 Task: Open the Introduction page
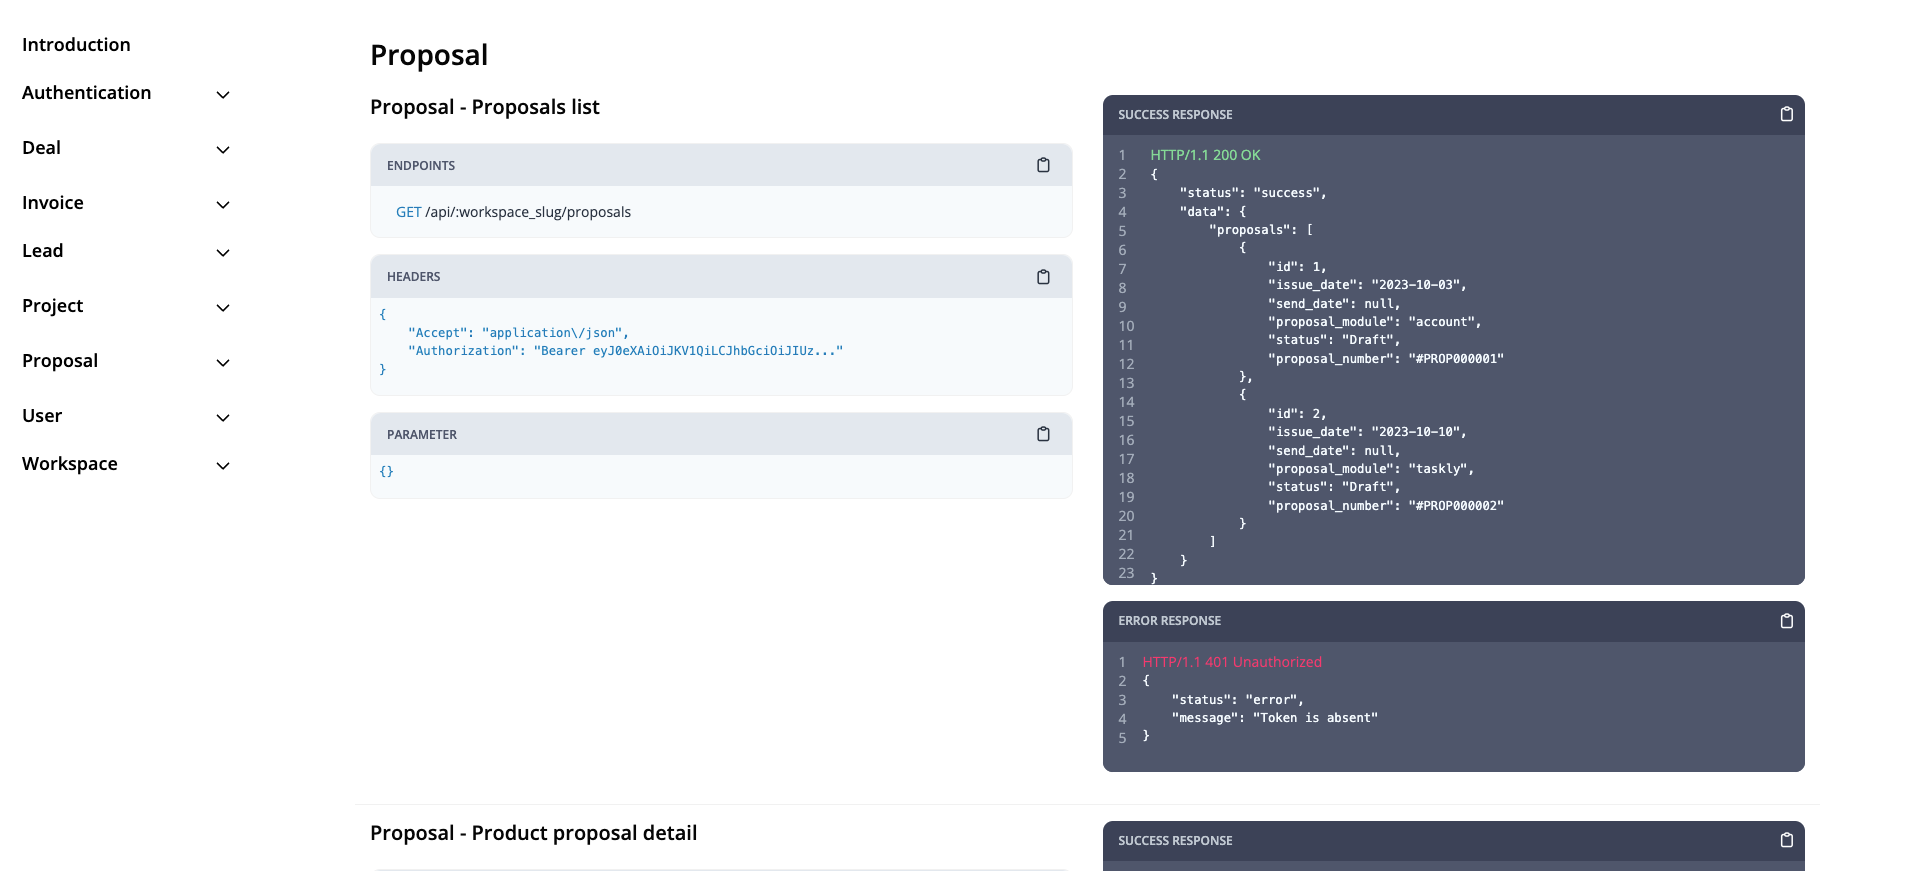[76, 45]
